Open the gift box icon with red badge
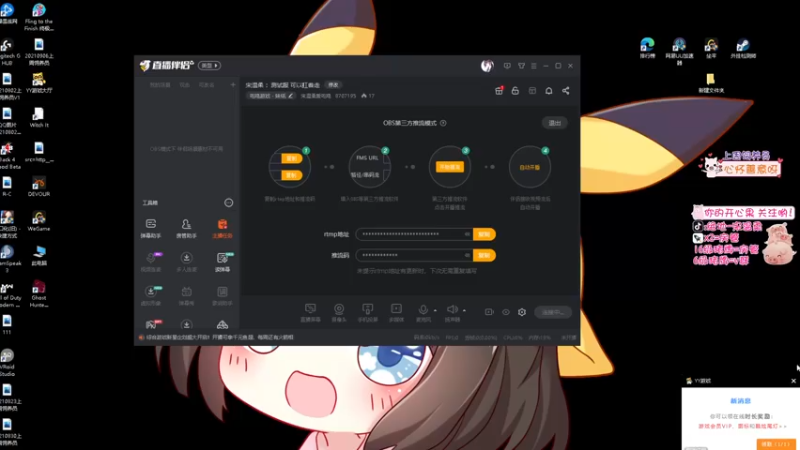Screen dimensions: 800x450 (x=499, y=91)
